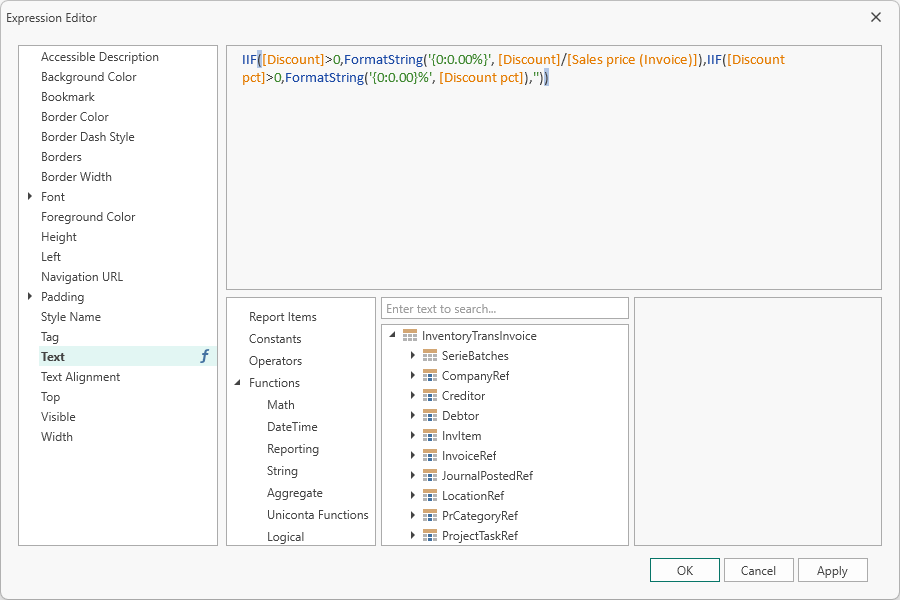Select the highlighted Text property

(x=127, y=357)
